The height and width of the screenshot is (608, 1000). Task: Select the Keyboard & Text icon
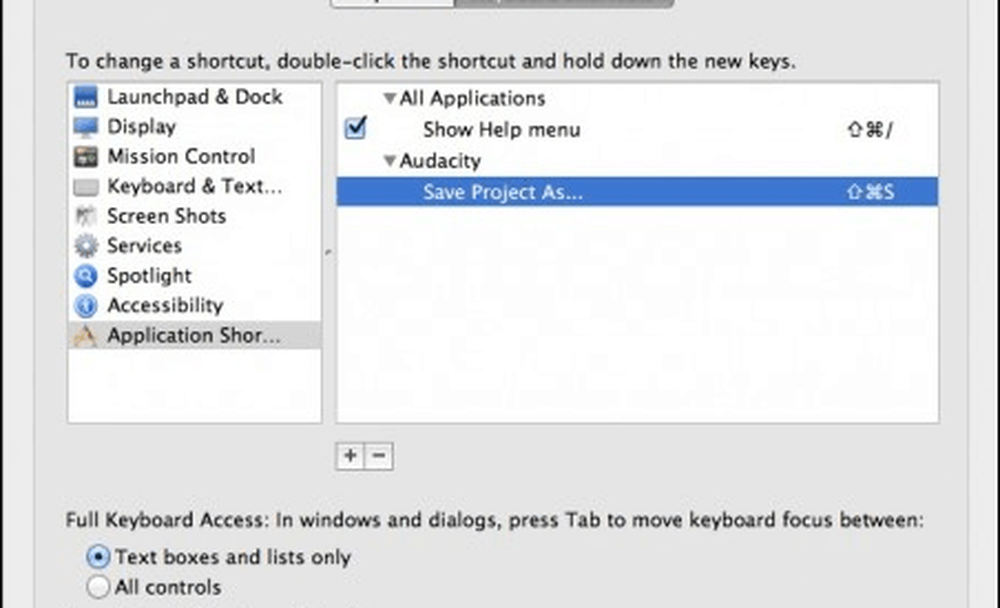(87, 187)
